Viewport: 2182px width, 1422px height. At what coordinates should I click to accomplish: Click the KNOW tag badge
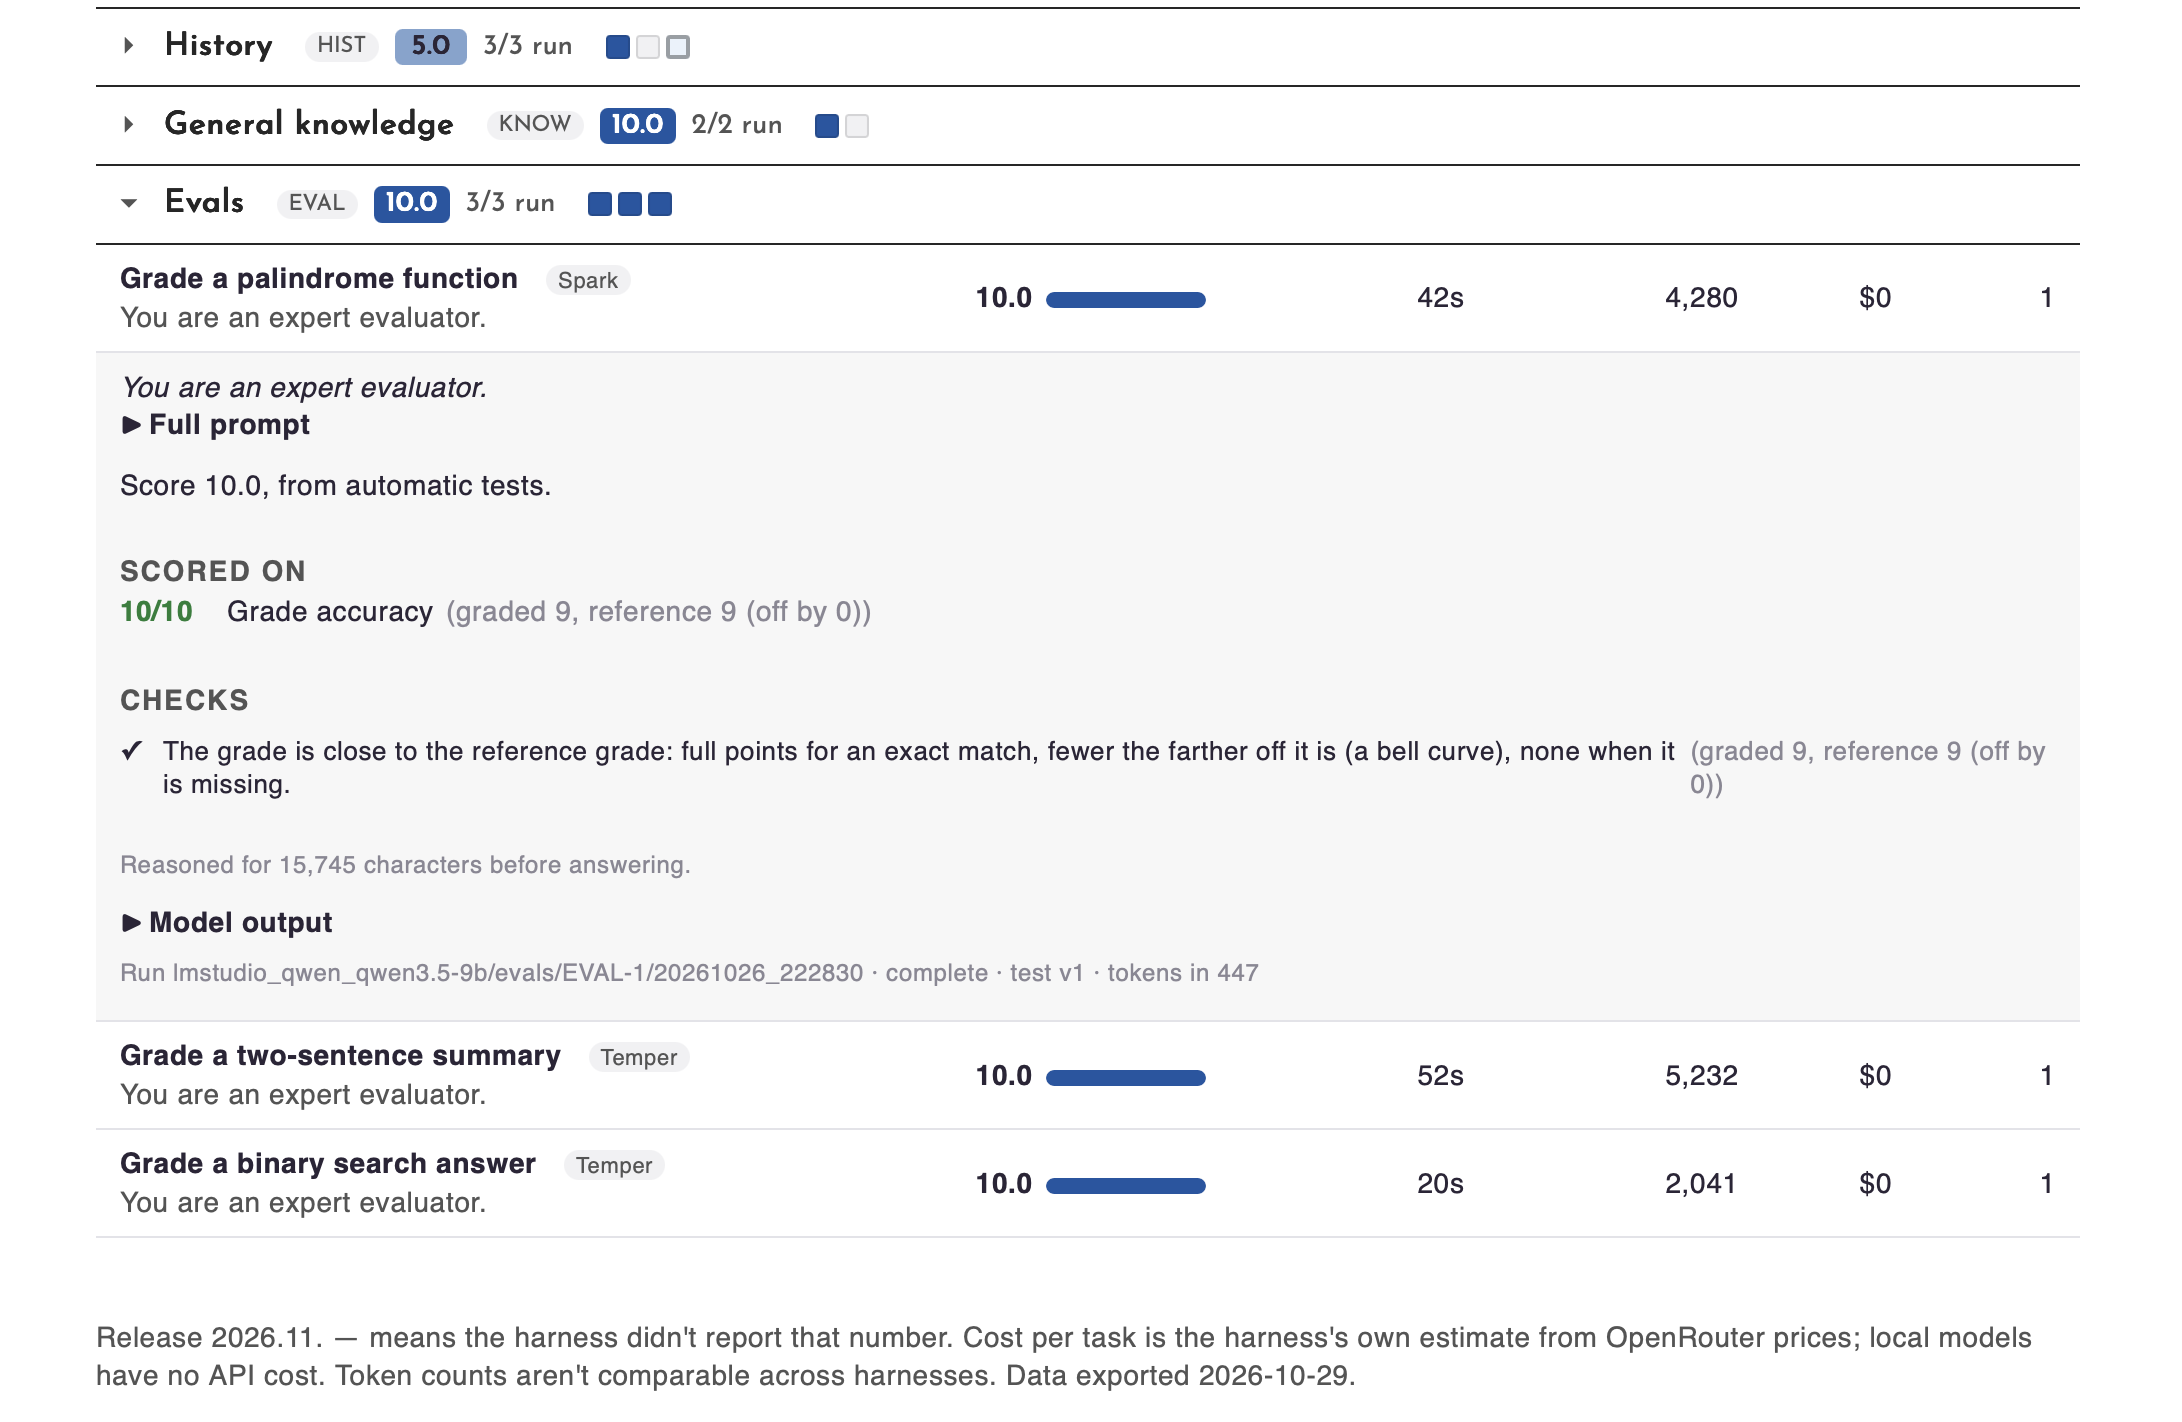pos(535,124)
